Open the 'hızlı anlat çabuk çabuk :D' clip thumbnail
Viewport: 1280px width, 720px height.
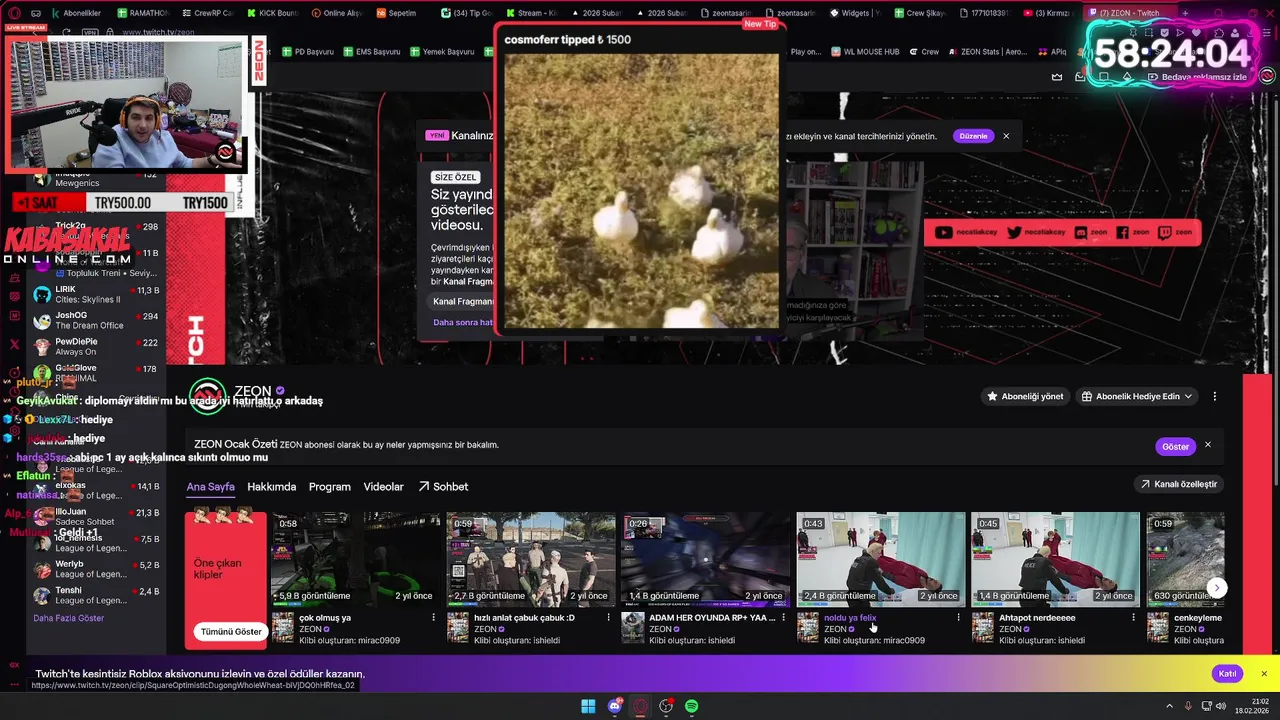point(530,559)
